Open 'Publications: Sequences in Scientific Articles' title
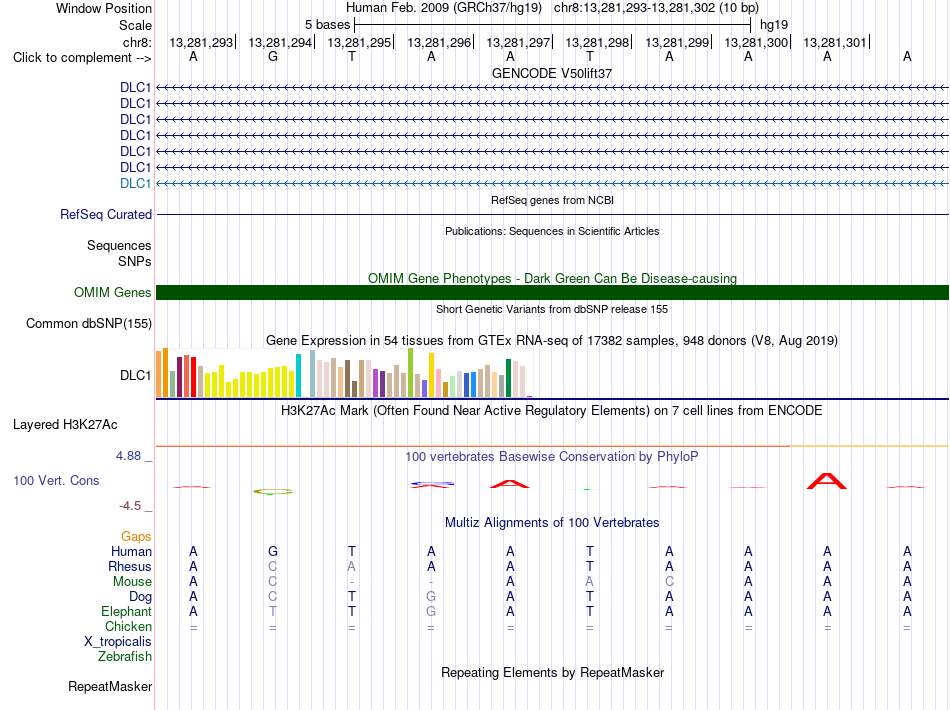The height and width of the screenshot is (710, 950). (552, 231)
